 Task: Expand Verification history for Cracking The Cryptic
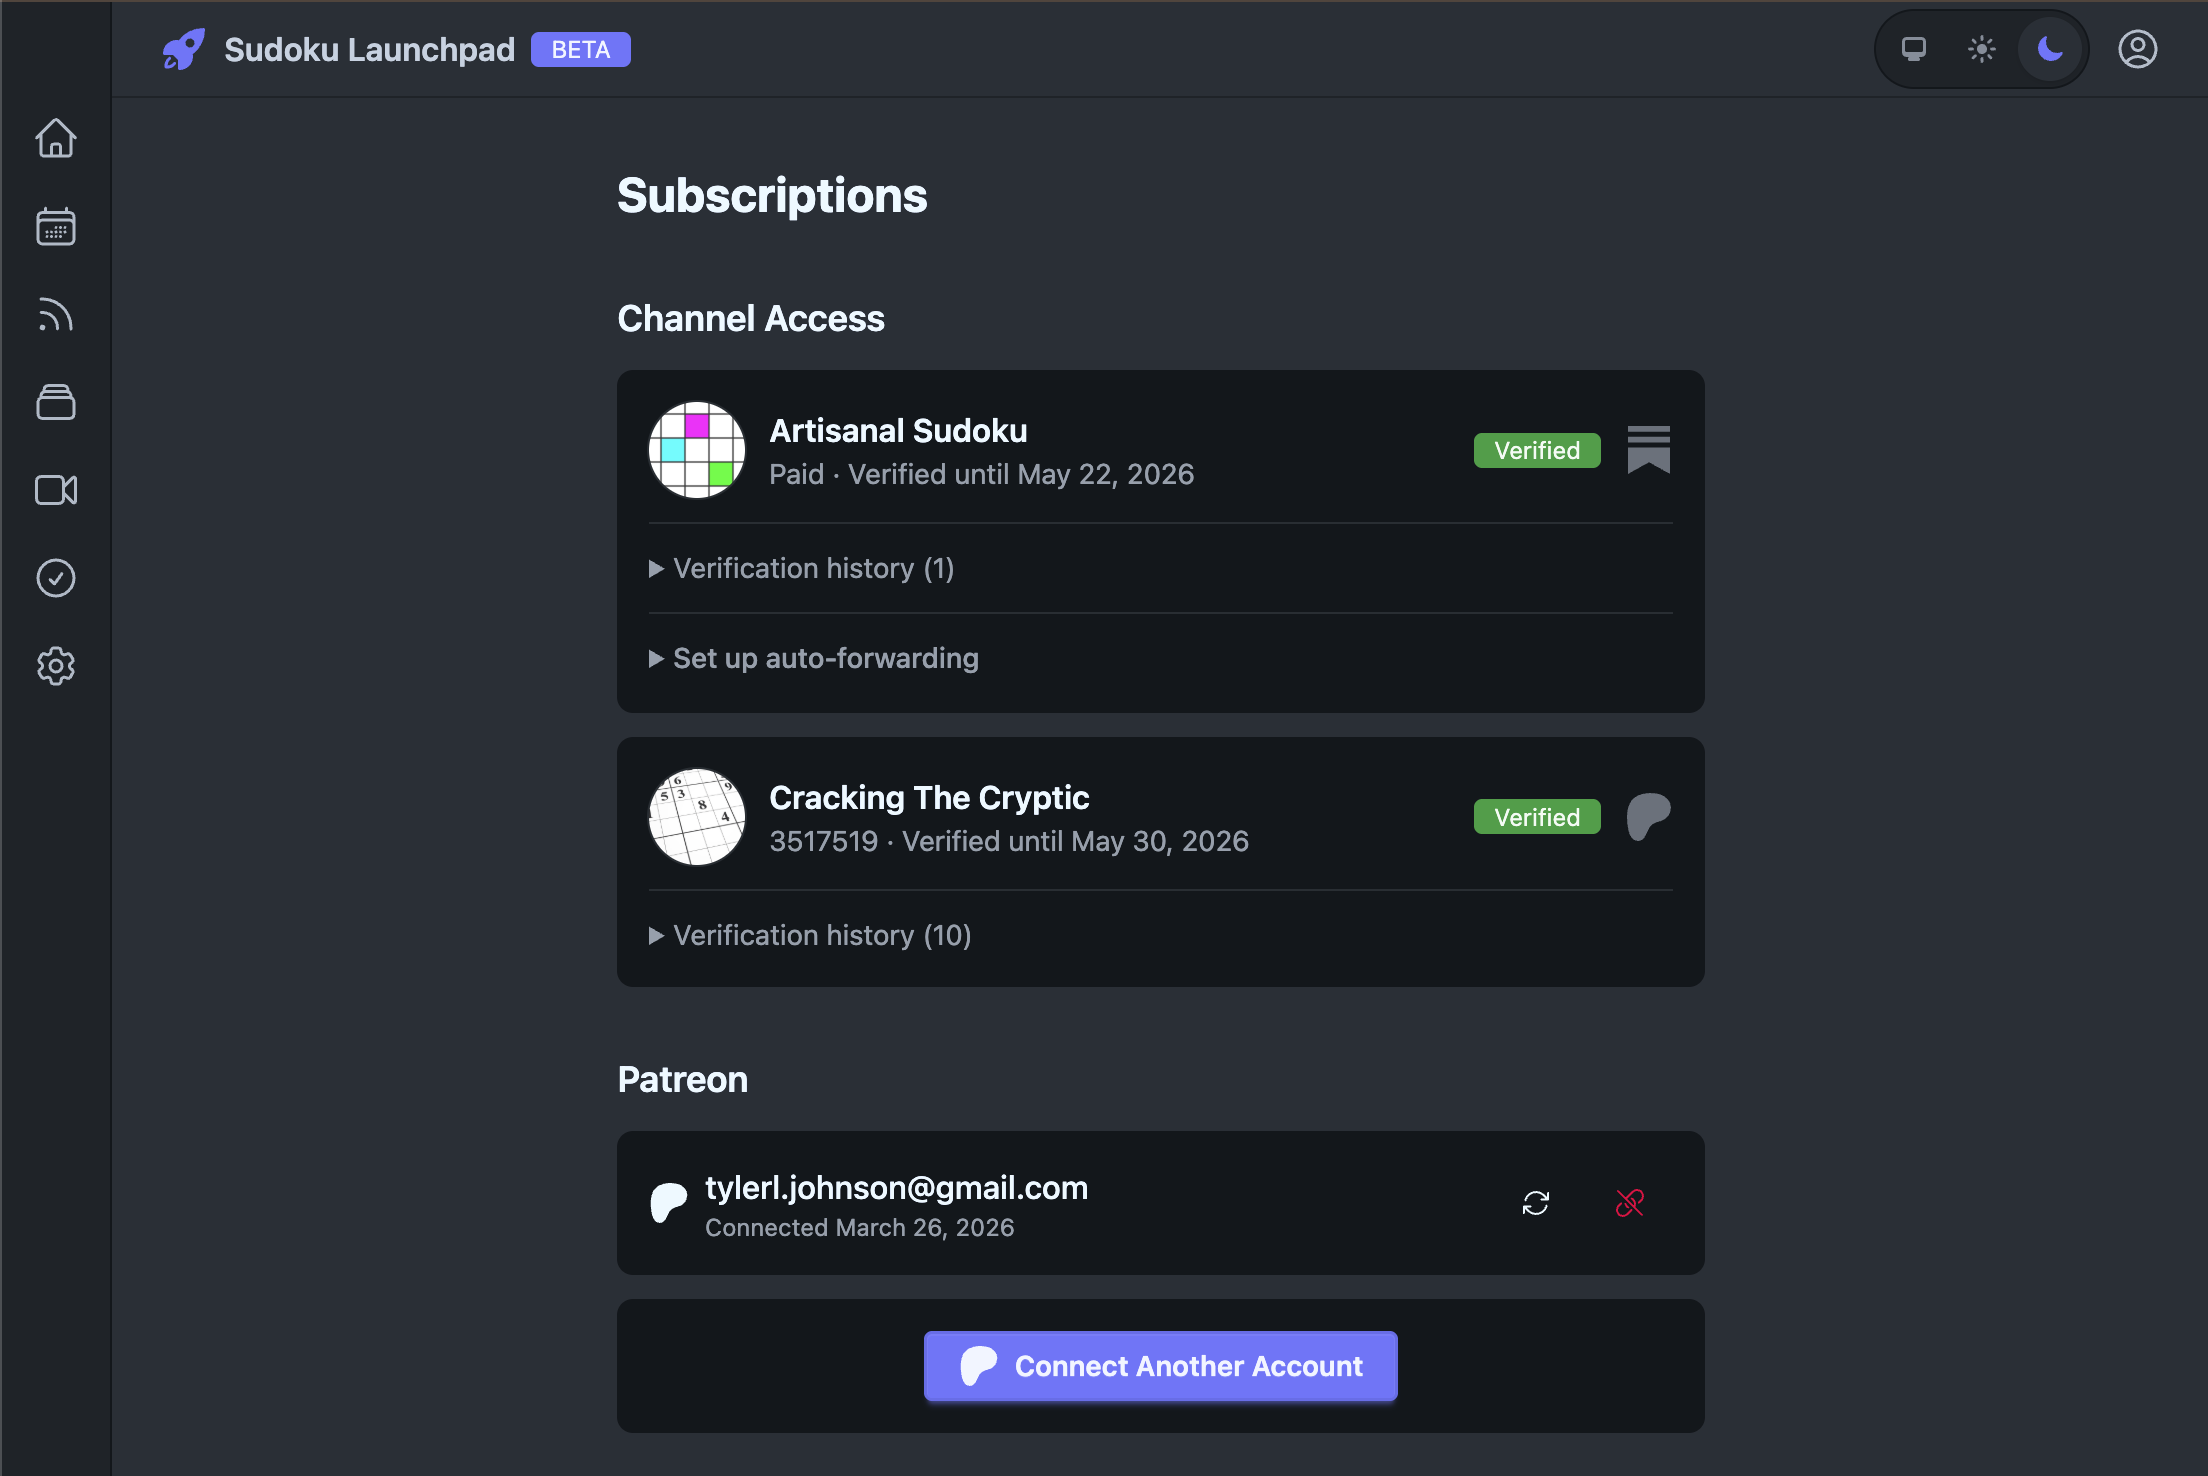tap(810, 935)
